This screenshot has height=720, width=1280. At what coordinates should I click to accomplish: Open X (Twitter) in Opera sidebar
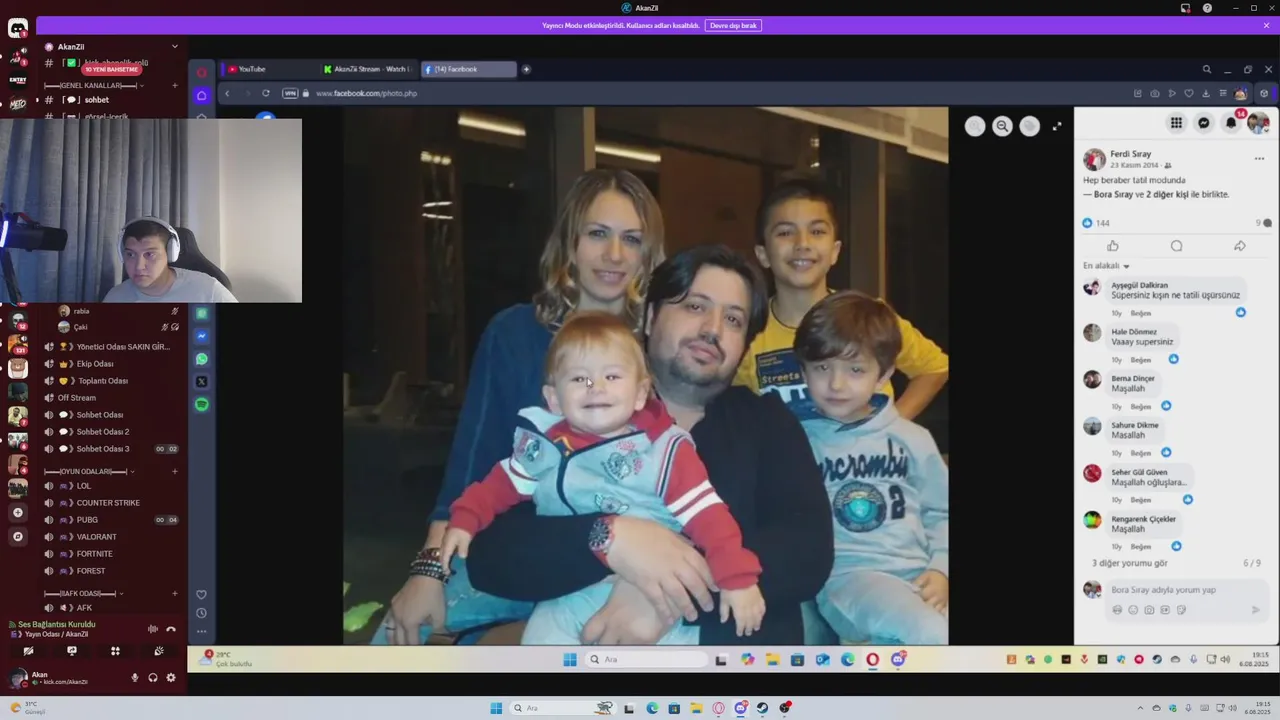point(202,381)
